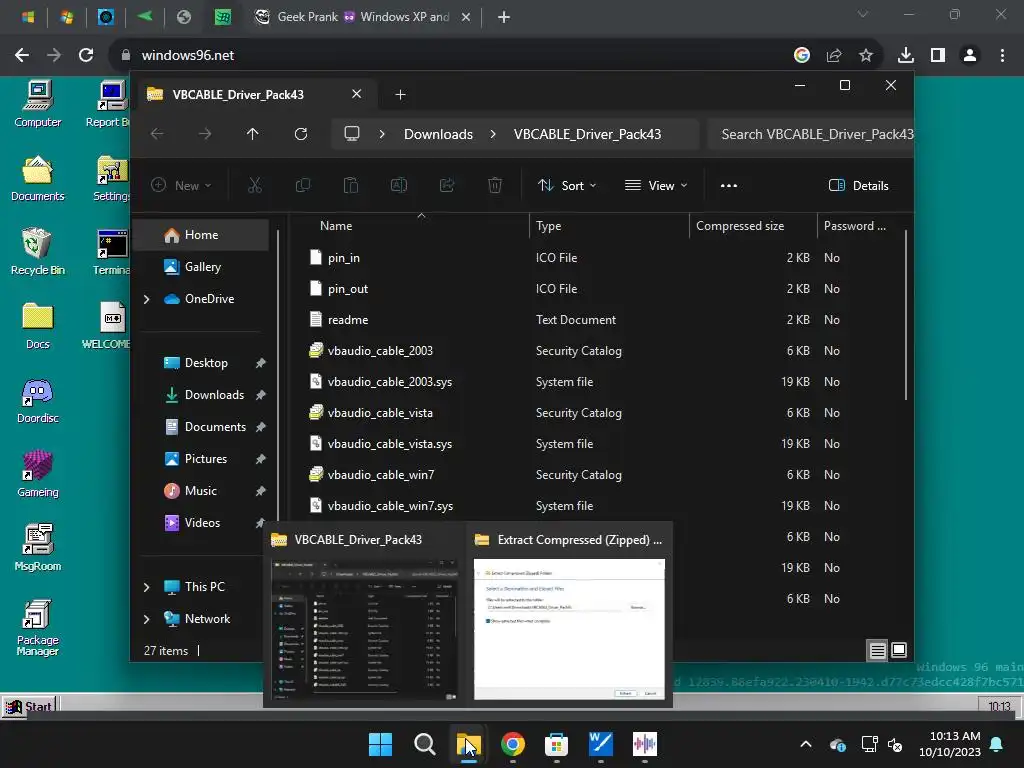This screenshot has height=768, width=1024.
Task: Open the Gameing desktop icon
Action: pyautogui.click(x=37, y=474)
